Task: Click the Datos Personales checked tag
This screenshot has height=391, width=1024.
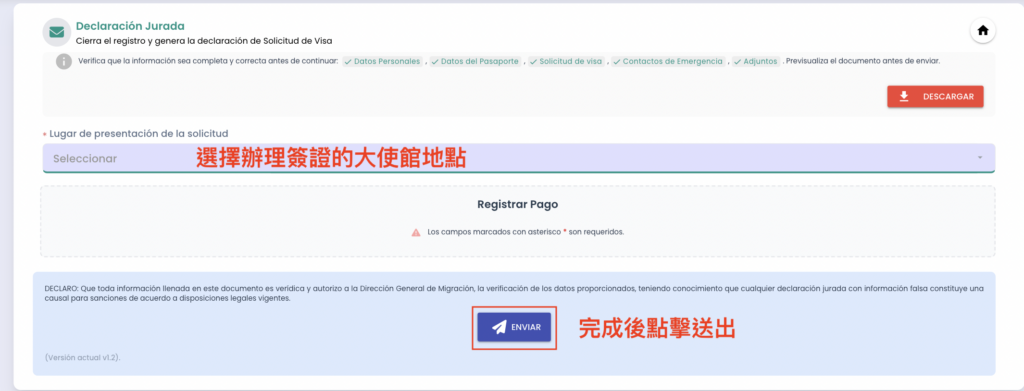Action: 382,61
